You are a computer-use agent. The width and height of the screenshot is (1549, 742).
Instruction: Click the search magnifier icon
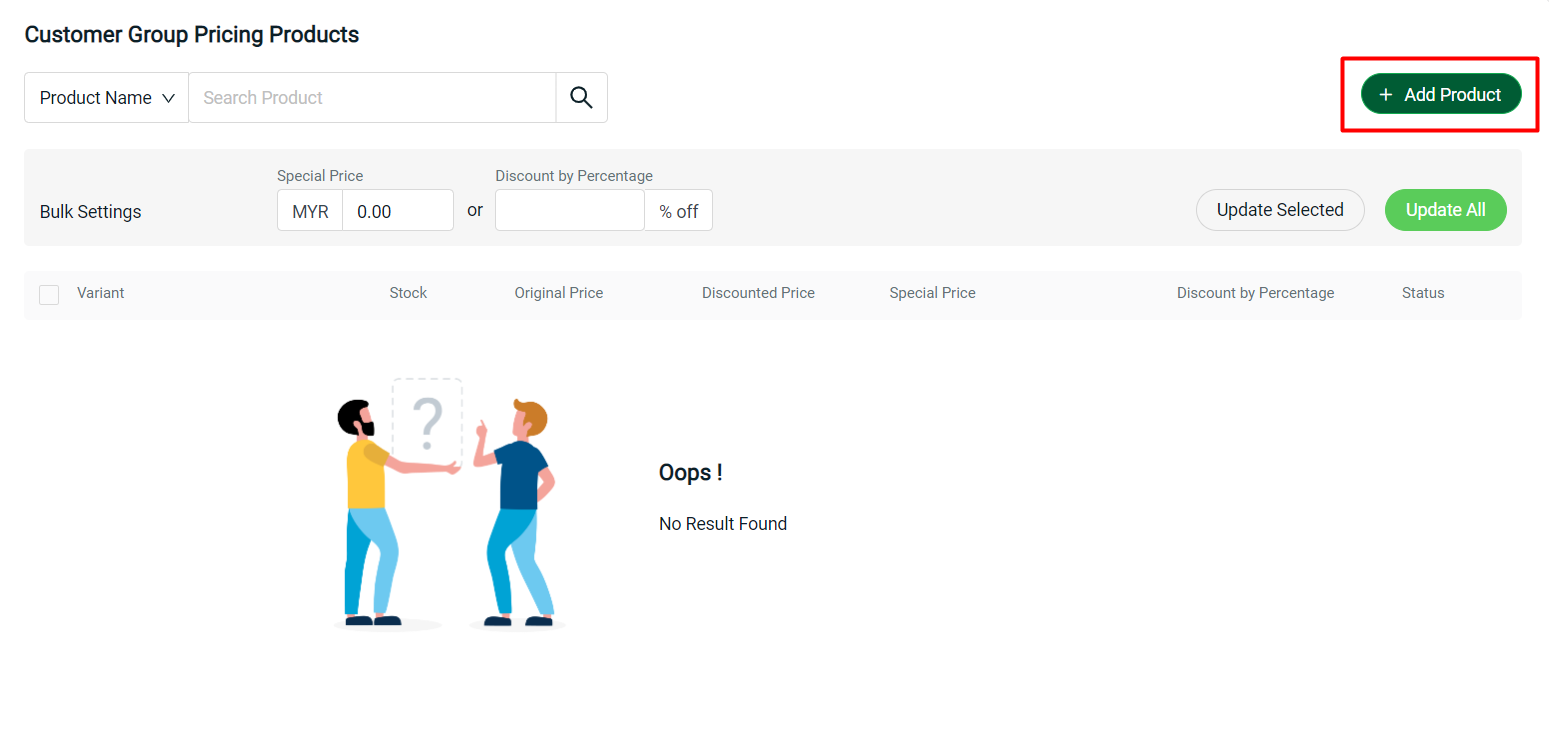click(x=581, y=97)
